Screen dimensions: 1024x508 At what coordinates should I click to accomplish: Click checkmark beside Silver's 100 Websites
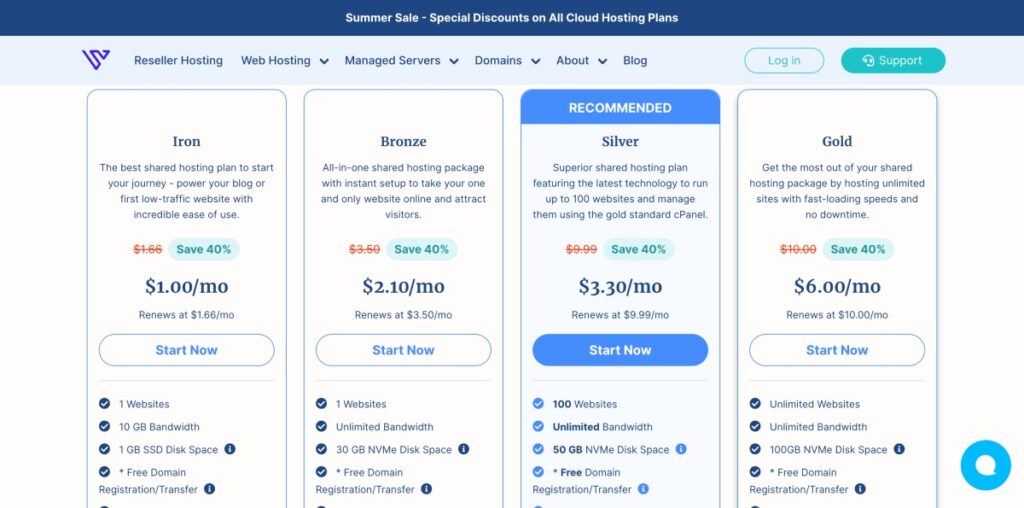click(539, 404)
